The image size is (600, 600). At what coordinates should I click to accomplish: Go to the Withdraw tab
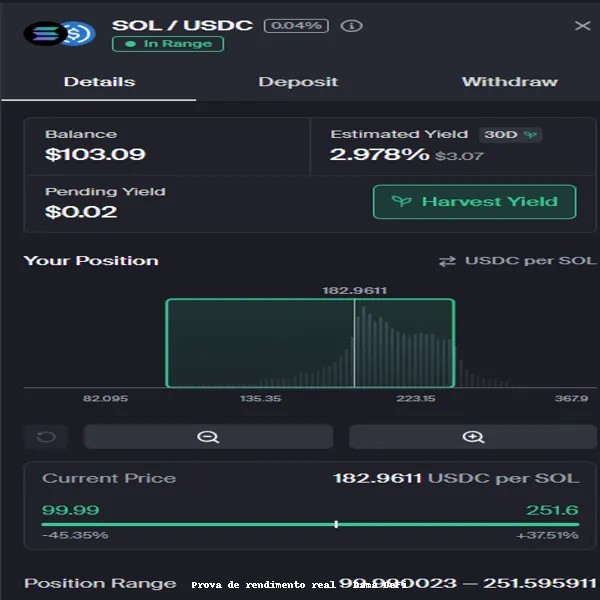click(x=509, y=82)
